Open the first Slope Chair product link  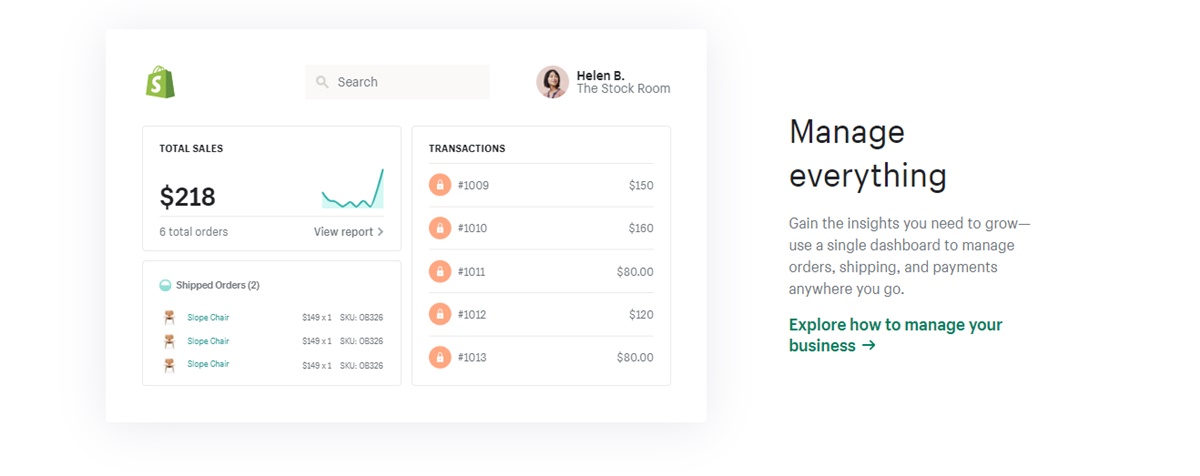[208, 318]
